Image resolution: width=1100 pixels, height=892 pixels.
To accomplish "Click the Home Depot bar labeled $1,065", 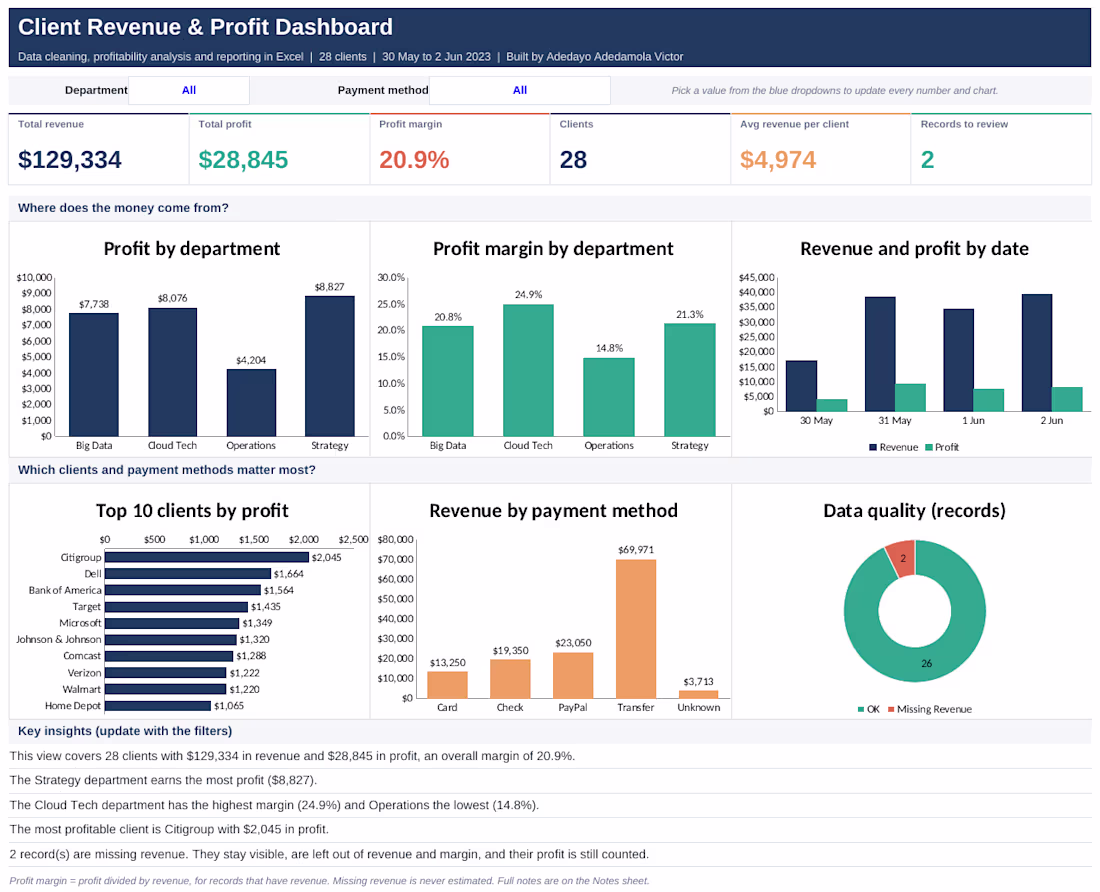I will pyautogui.click(x=158, y=705).
